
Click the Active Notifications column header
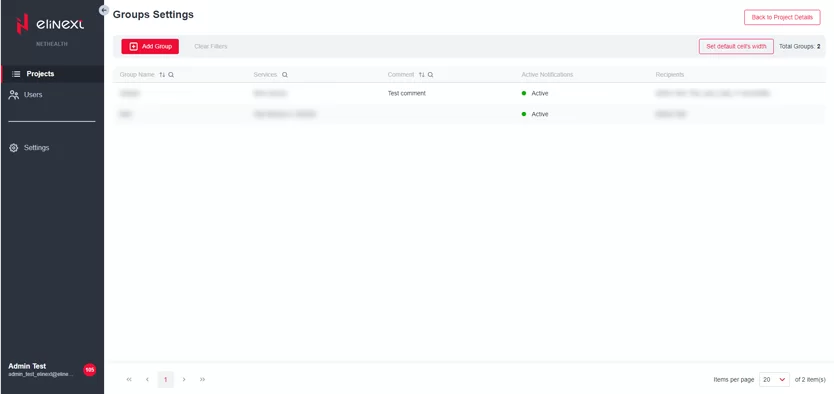pyautogui.click(x=547, y=74)
